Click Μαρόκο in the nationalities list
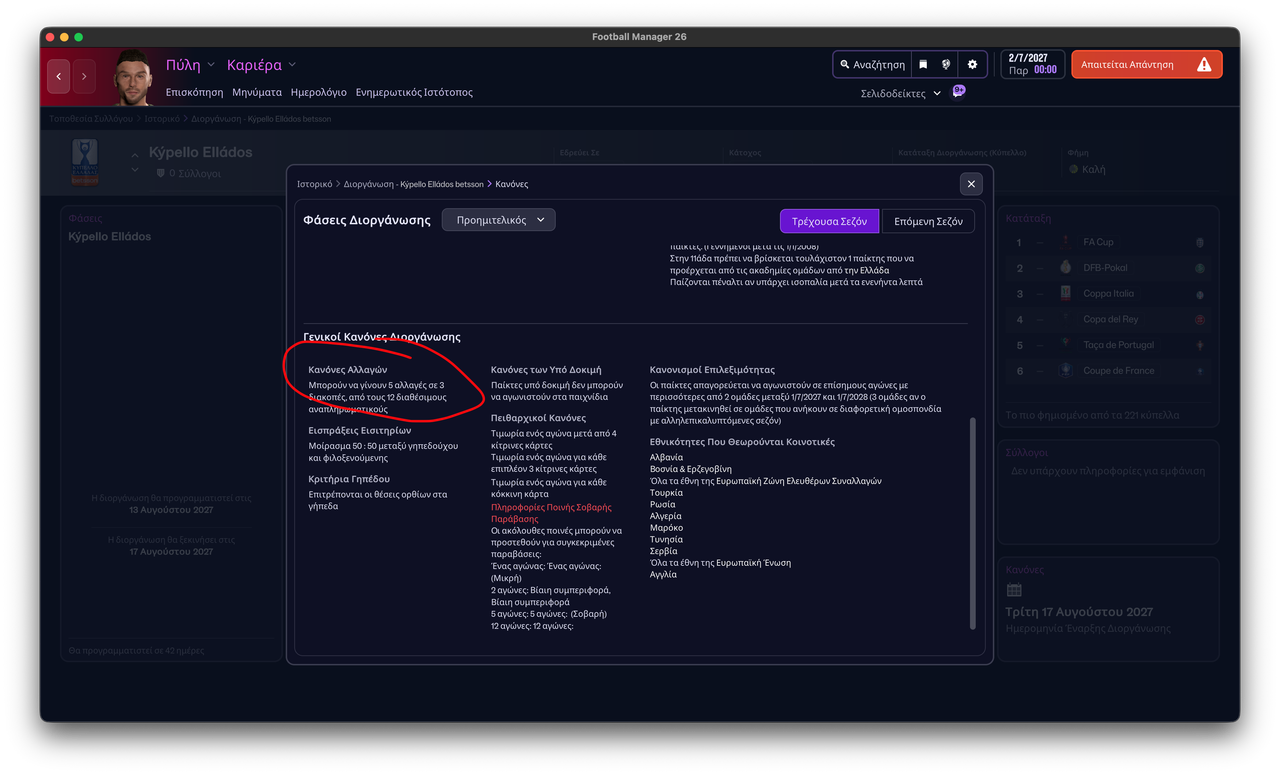 click(x=666, y=527)
